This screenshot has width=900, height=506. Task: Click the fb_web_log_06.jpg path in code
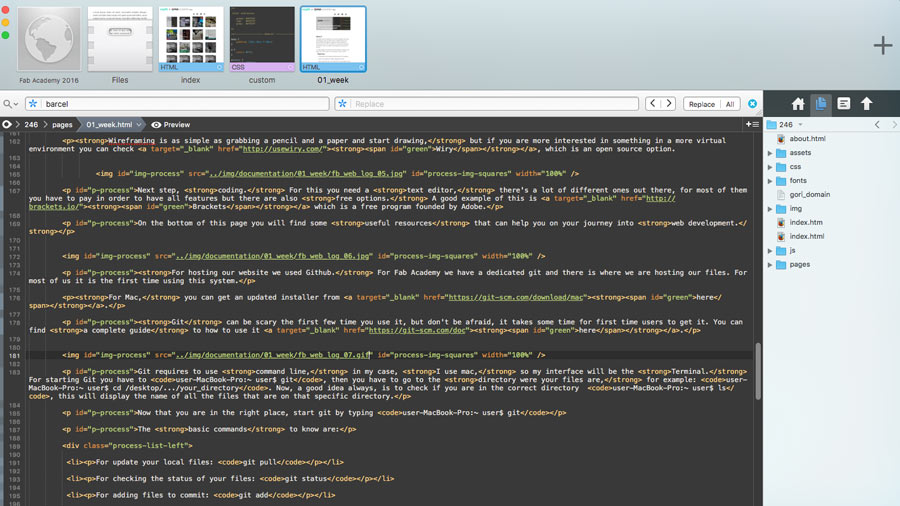point(273,256)
